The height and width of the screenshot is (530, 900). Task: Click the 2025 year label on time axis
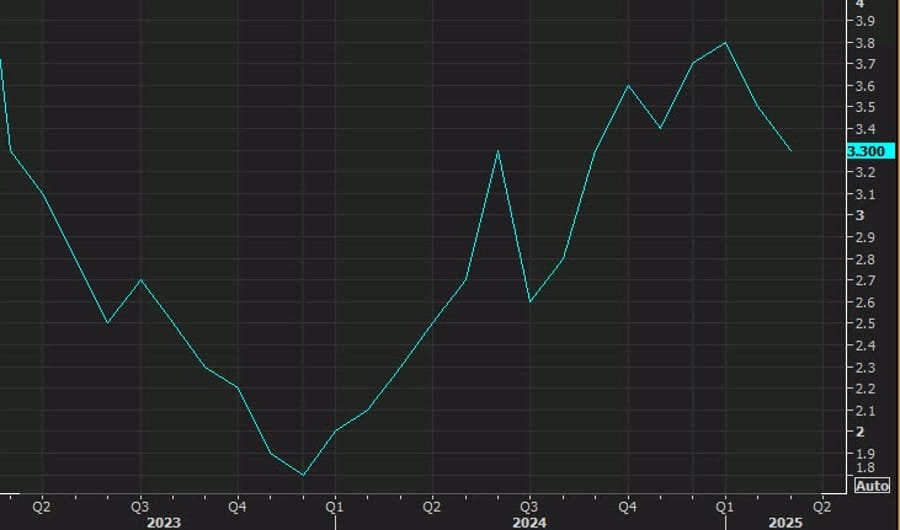click(x=786, y=521)
